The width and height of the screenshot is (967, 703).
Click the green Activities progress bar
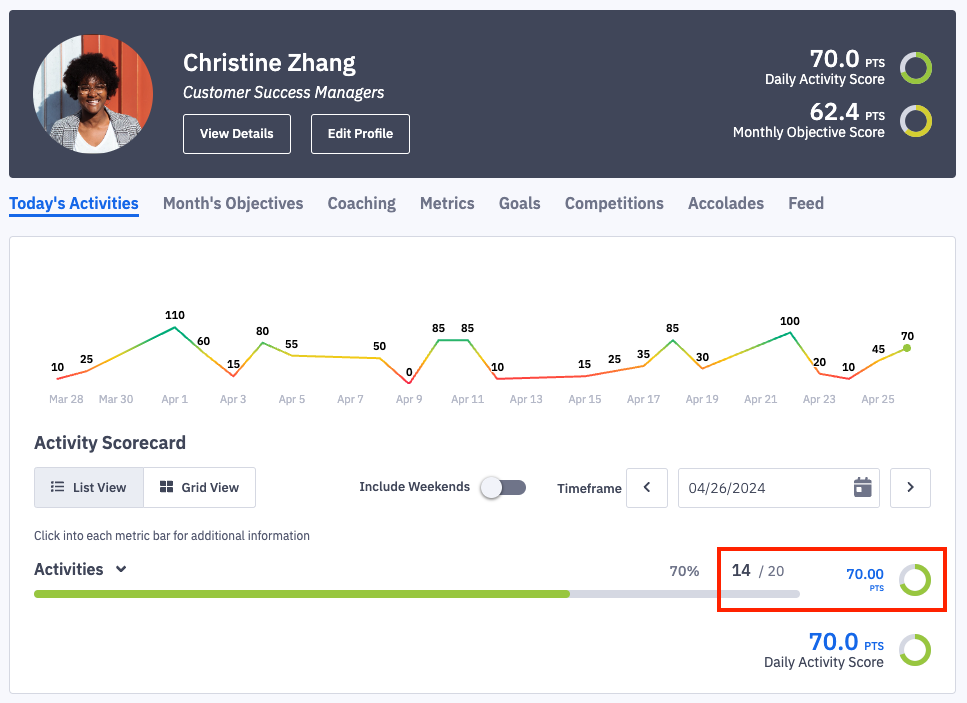(x=300, y=593)
